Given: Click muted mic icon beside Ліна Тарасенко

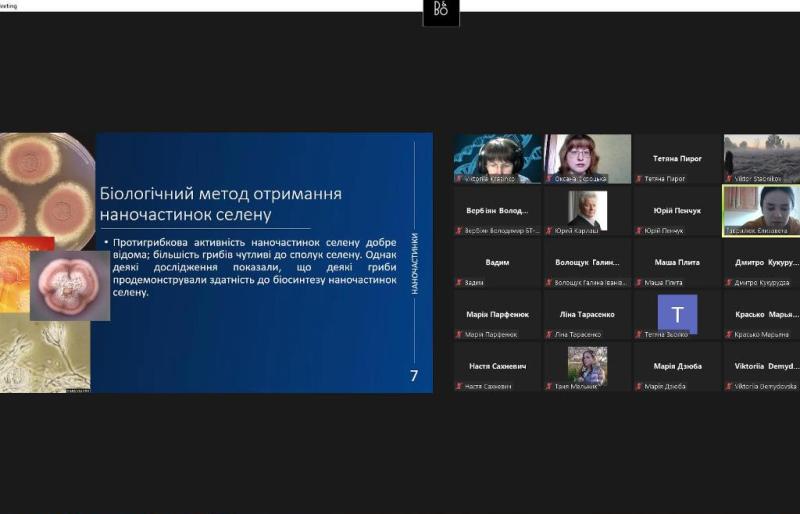Looking at the screenshot, I should point(549,335).
